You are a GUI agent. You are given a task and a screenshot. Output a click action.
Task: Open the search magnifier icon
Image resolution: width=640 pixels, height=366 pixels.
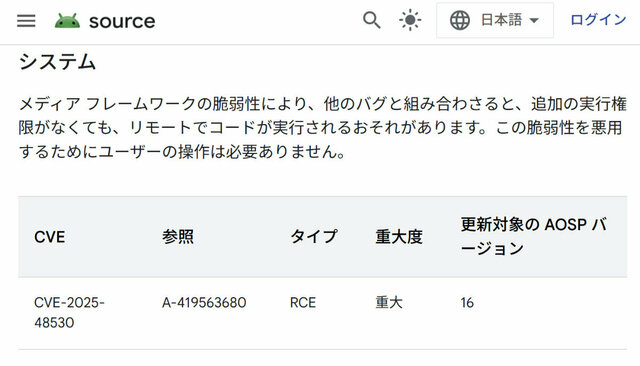[371, 20]
